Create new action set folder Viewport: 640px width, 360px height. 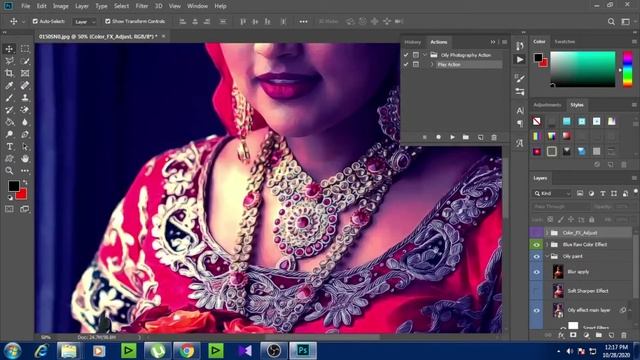click(466, 138)
